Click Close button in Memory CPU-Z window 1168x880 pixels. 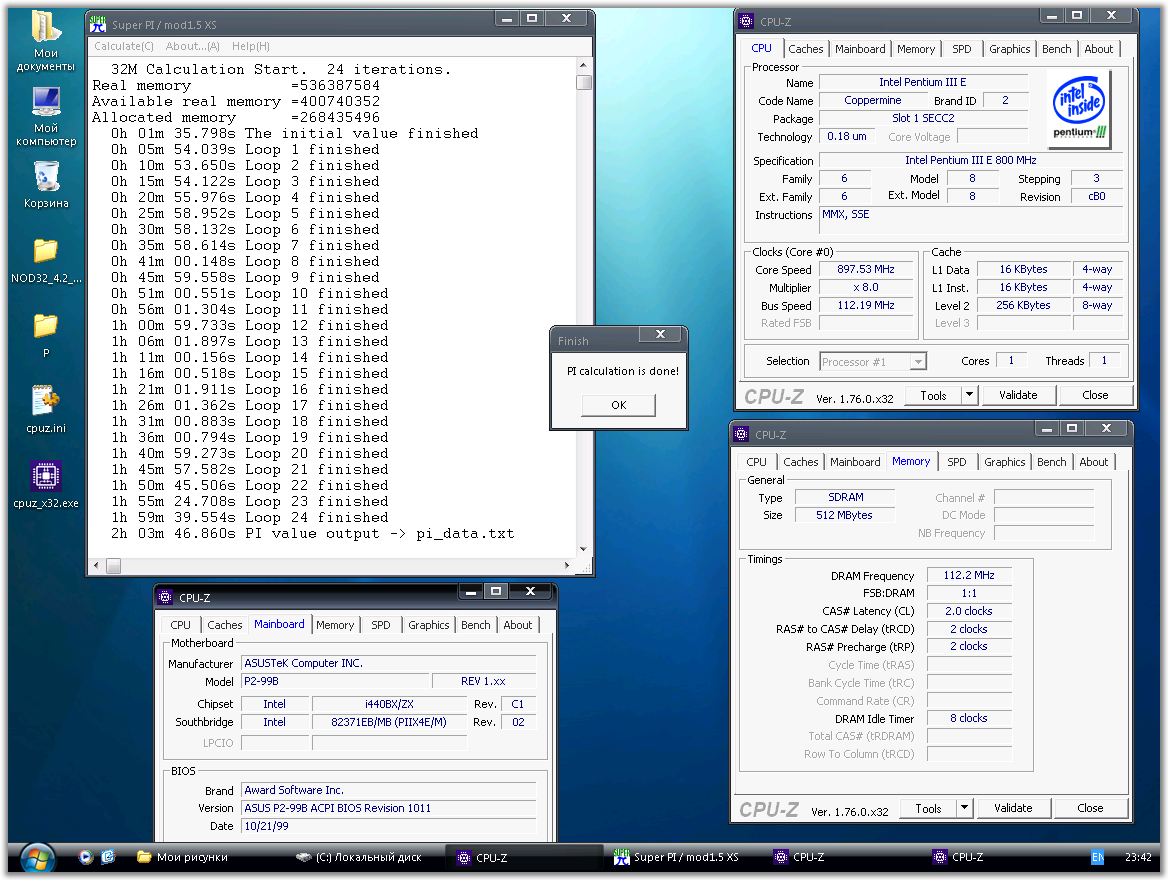[1090, 808]
